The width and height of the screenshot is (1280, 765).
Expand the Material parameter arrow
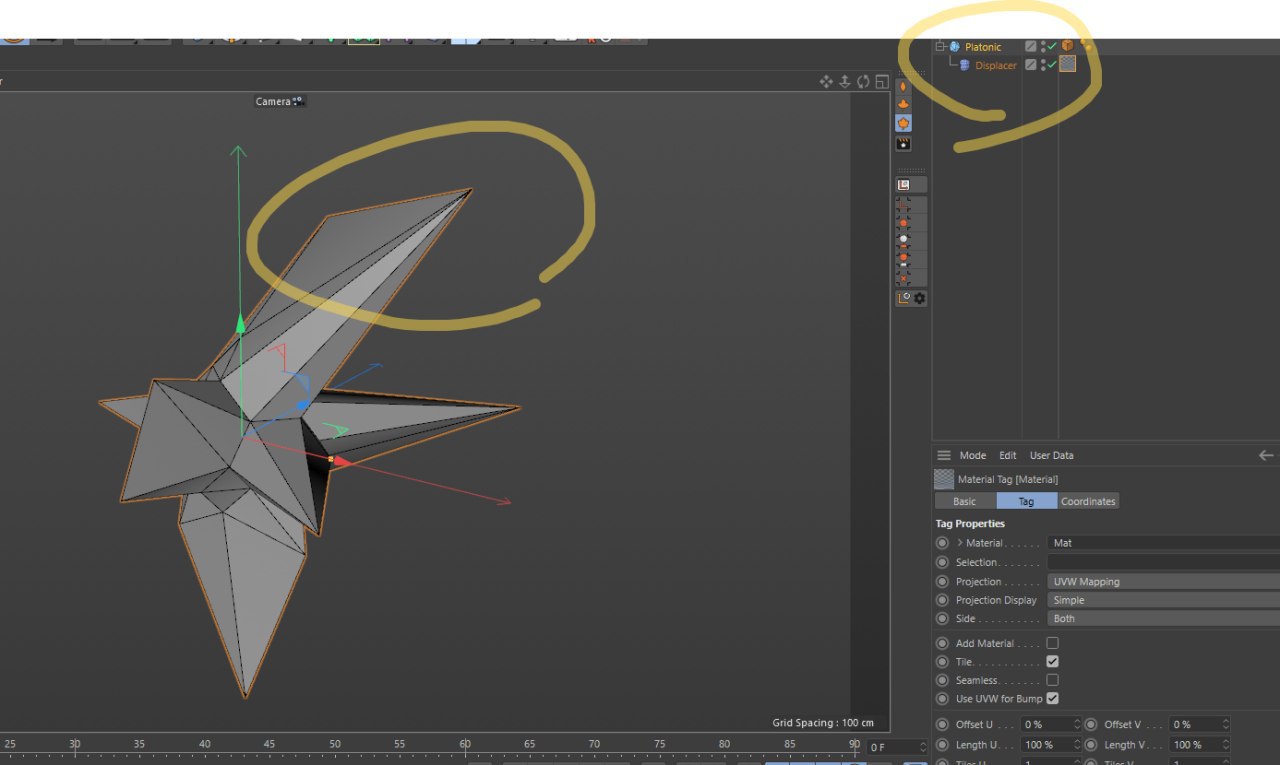tap(961, 543)
